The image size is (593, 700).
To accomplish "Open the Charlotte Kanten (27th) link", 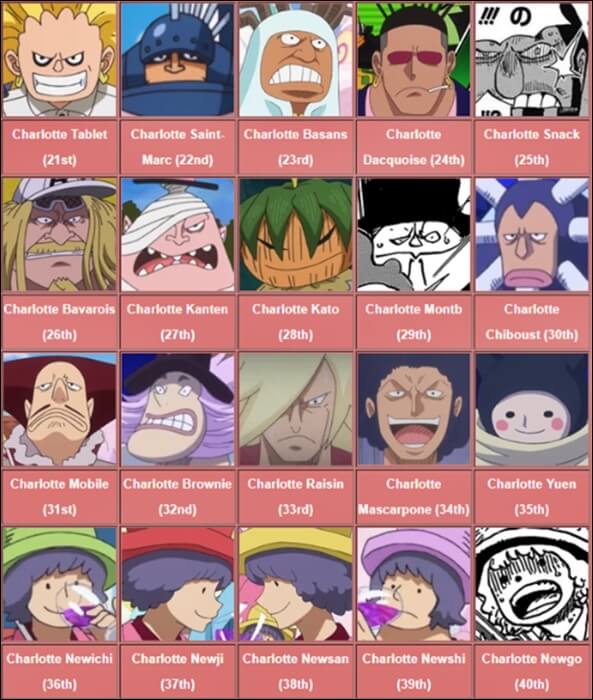I will 177,322.
